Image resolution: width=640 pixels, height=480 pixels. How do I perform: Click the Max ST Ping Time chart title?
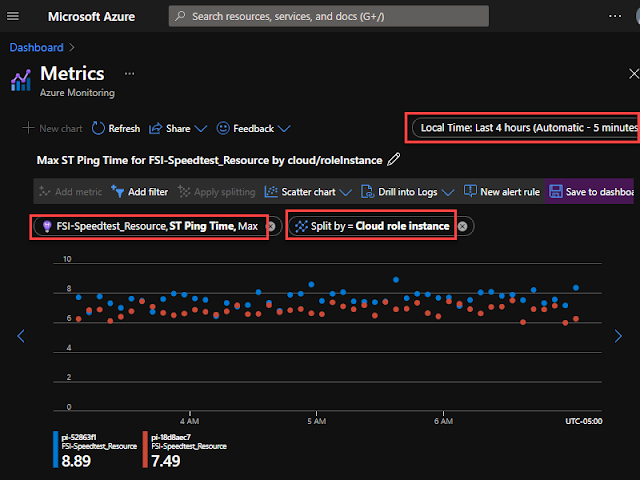tap(209, 160)
